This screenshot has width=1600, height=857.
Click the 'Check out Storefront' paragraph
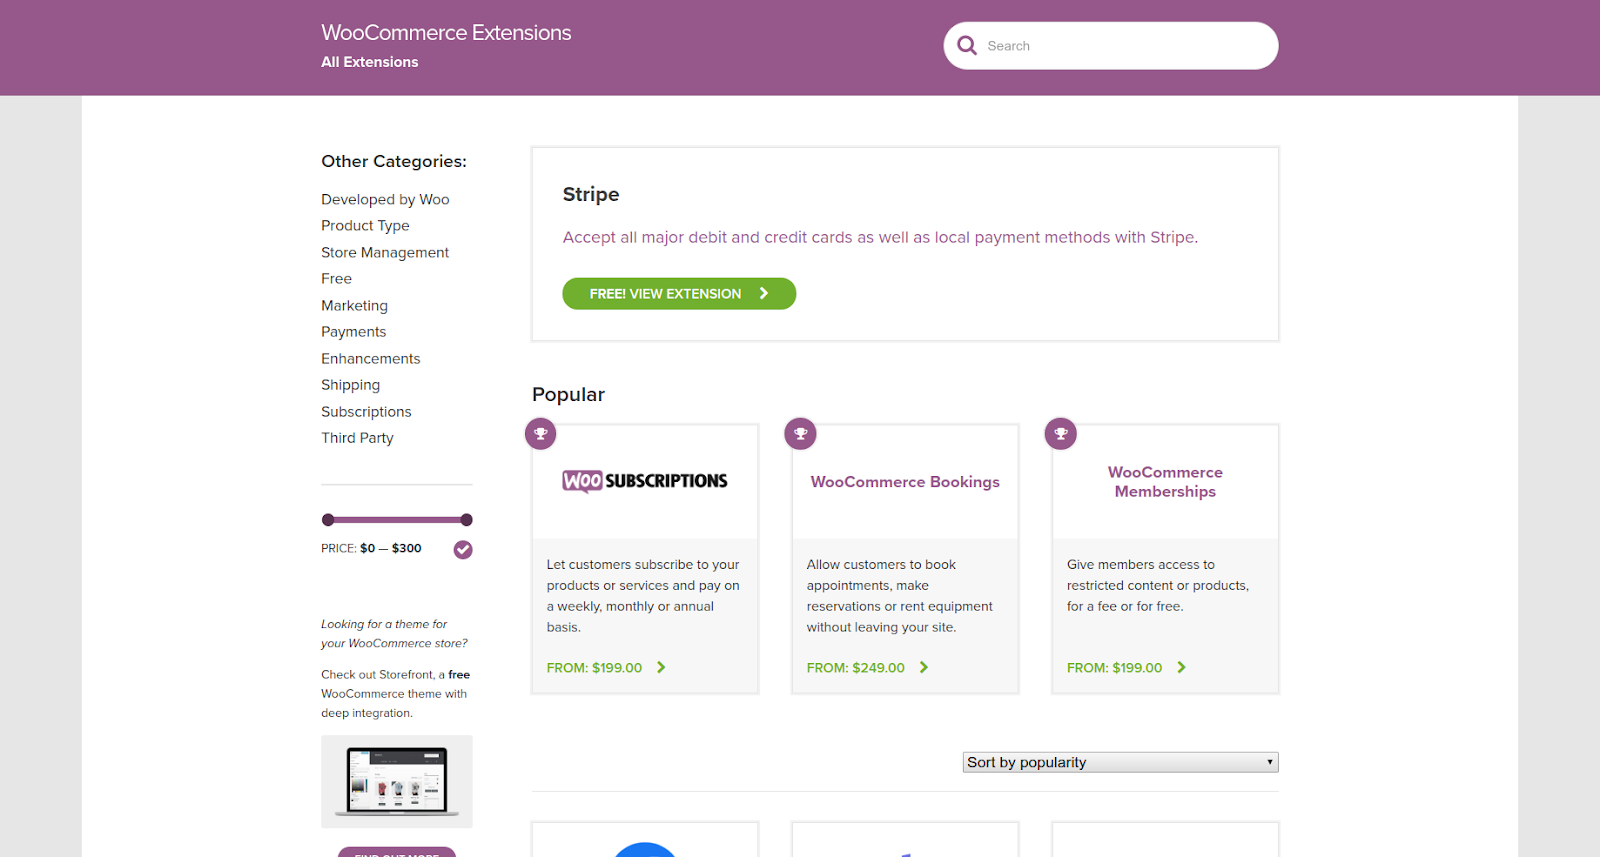(395, 694)
